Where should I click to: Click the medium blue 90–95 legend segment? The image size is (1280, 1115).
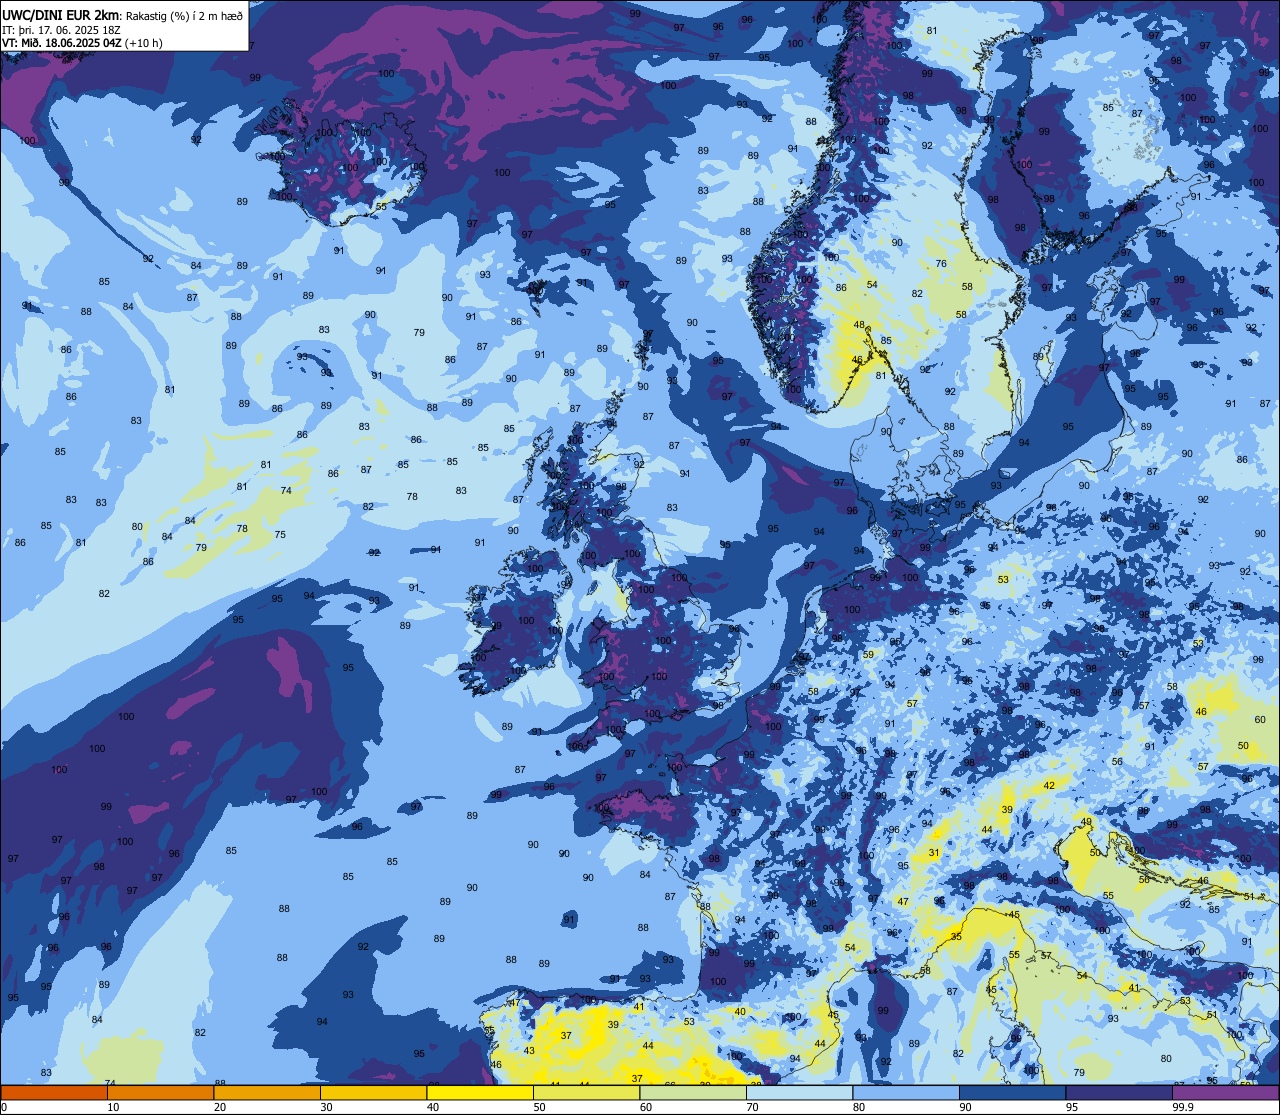point(1012,1093)
